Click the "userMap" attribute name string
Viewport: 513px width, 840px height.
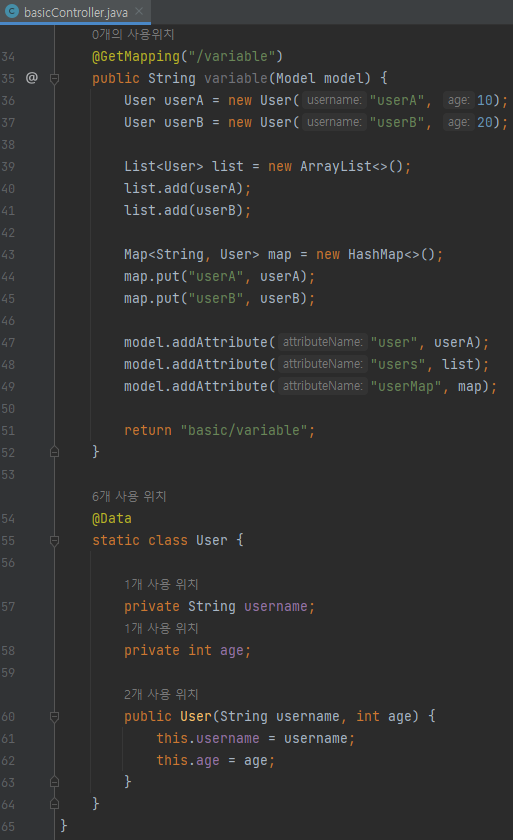(x=405, y=386)
